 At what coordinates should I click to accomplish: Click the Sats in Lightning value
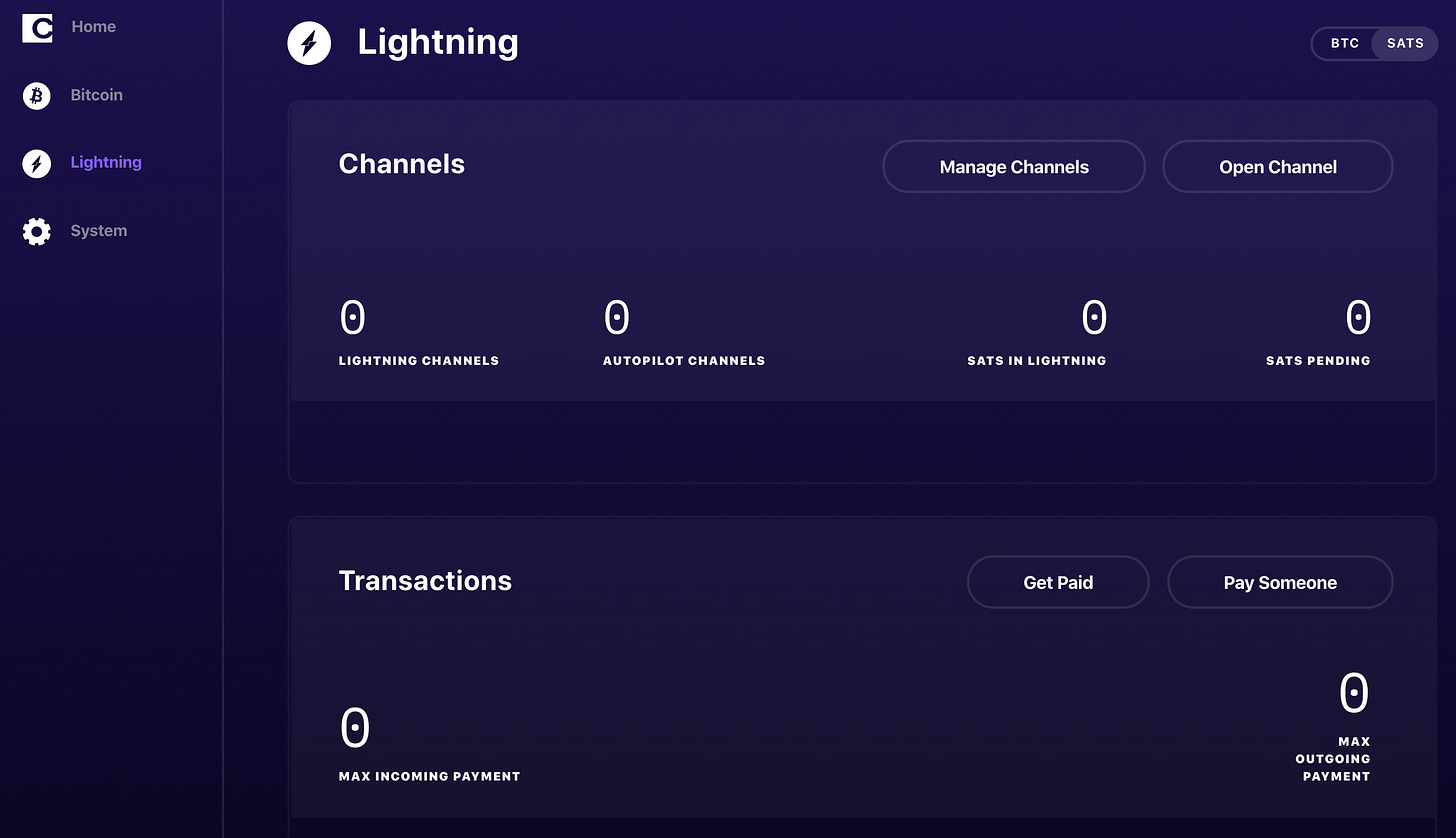[x=1094, y=318]
